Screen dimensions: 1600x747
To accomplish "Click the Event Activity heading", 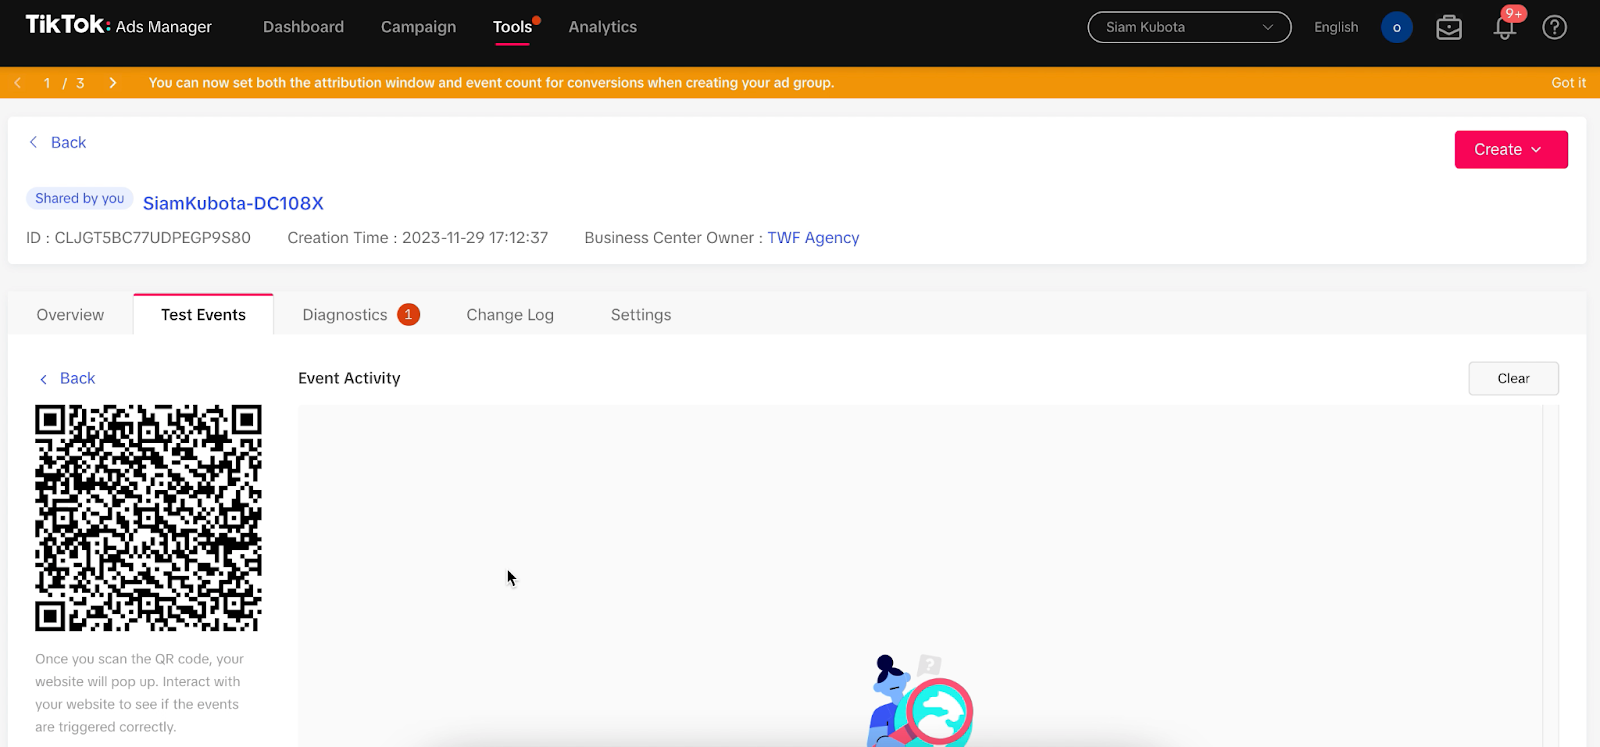I will click(x=349, y=378).
